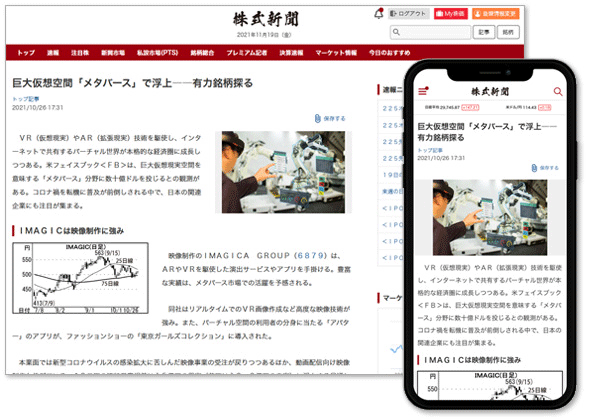Open the red My株価 button
The image size is (590, 420).
[x=450, y=14]
